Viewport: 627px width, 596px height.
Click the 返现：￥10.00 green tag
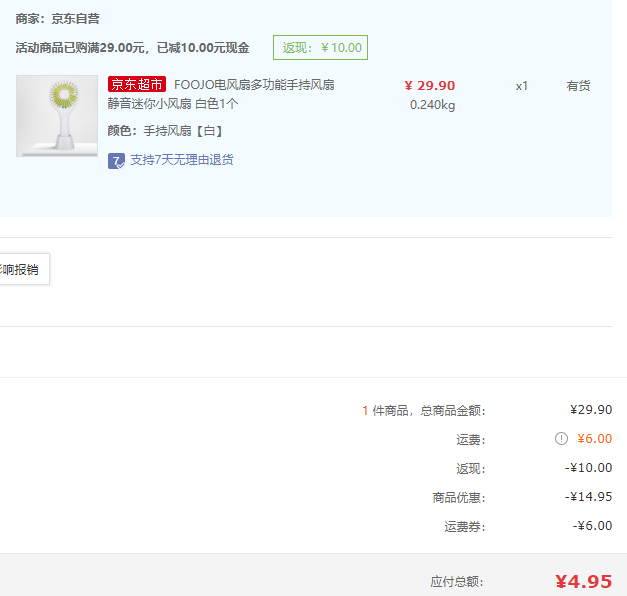point(320,48)
